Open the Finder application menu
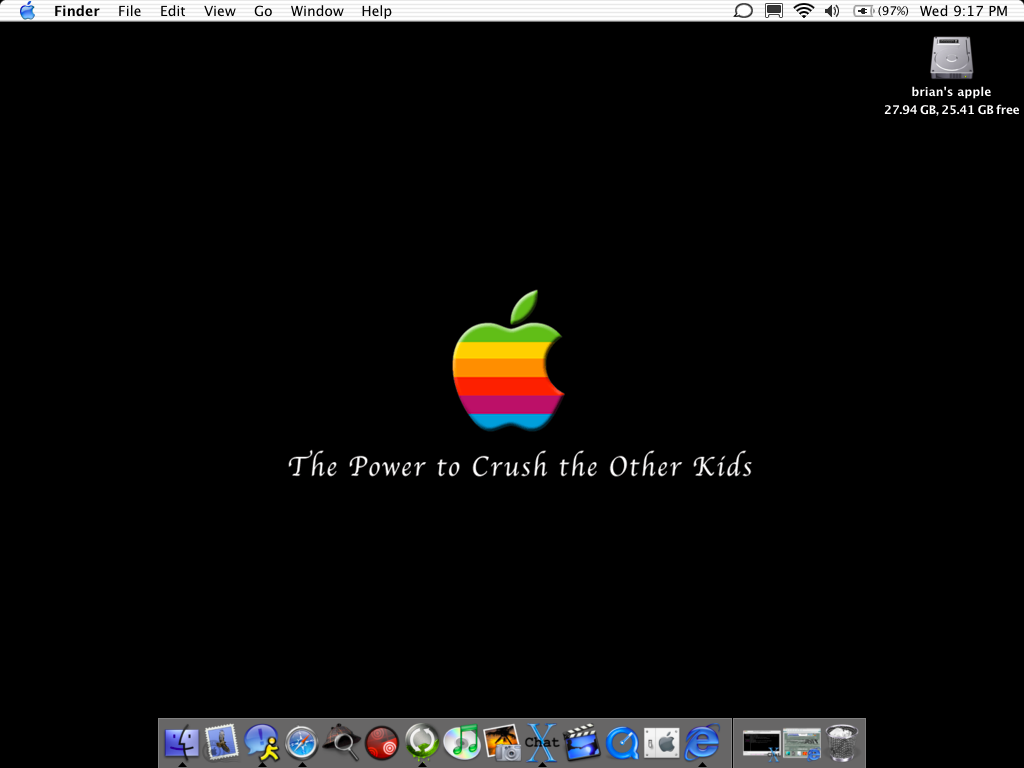The image size is (1024, 768). pyautogui.click(x=76, y=11)
